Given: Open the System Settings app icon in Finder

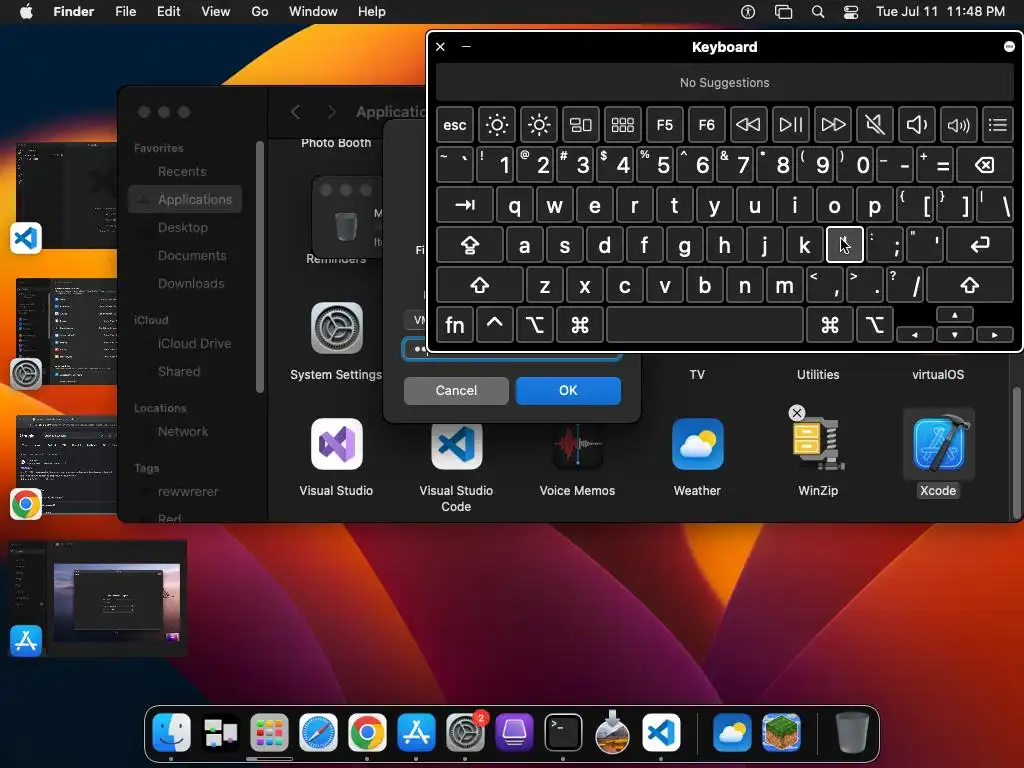Looking at the screenshot, I should 336,328.
